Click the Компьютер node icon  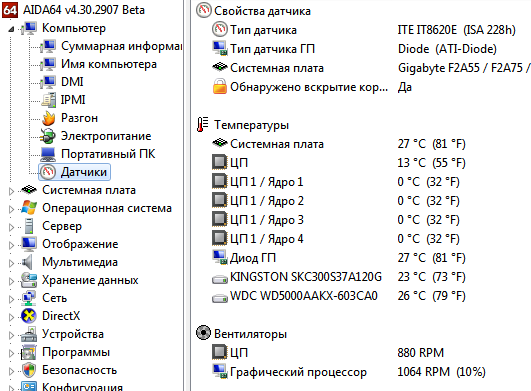(x=29, y=28)
